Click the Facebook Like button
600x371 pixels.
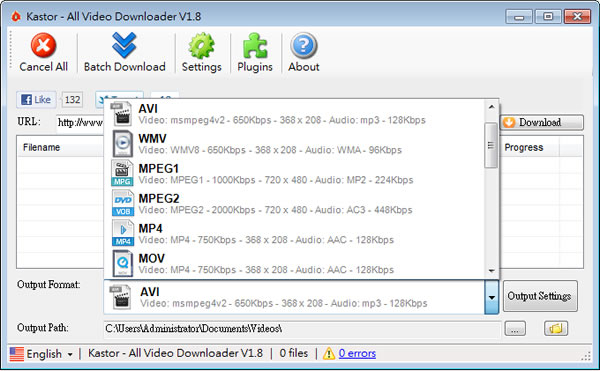coord(36,100)
